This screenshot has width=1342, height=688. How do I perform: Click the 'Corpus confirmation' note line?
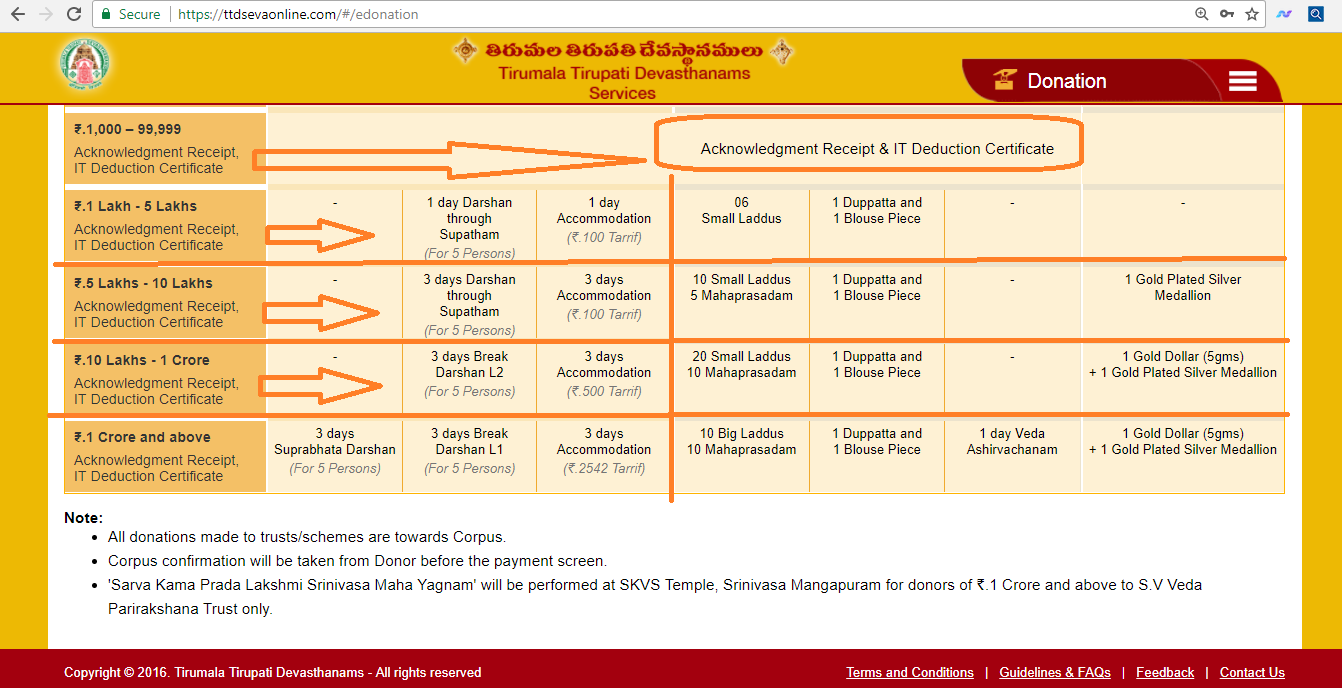pyautogui.click(x=357, y=561)
